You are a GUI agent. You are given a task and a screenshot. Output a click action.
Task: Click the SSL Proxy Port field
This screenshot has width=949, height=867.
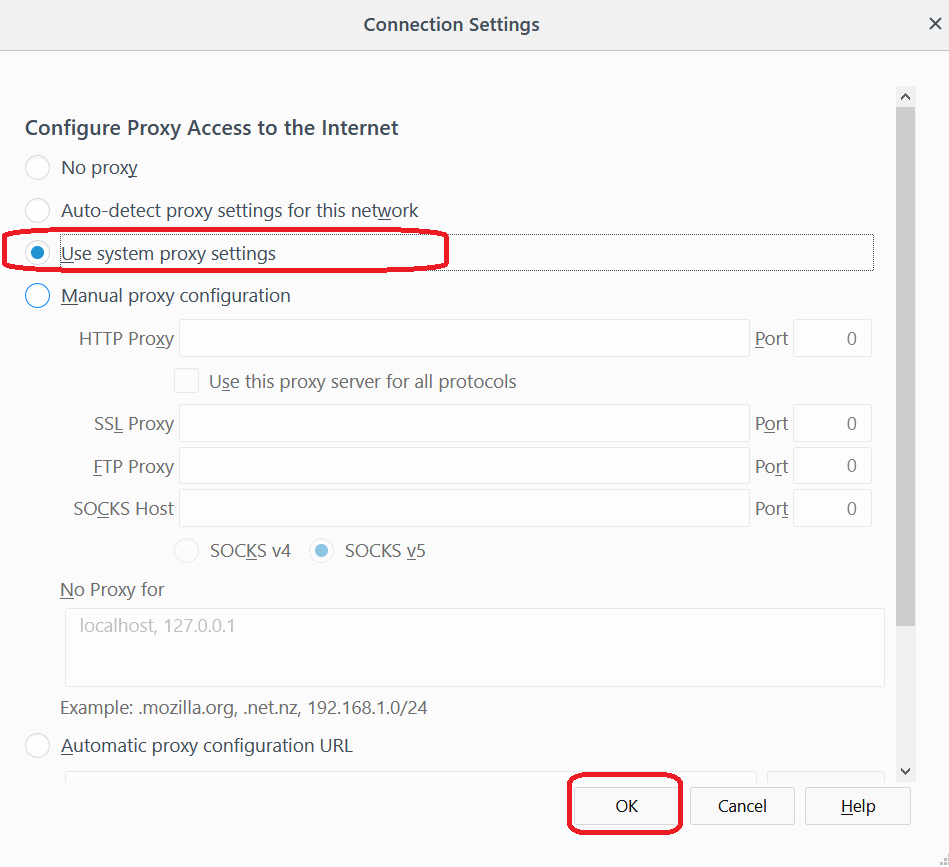coord(834,424)
